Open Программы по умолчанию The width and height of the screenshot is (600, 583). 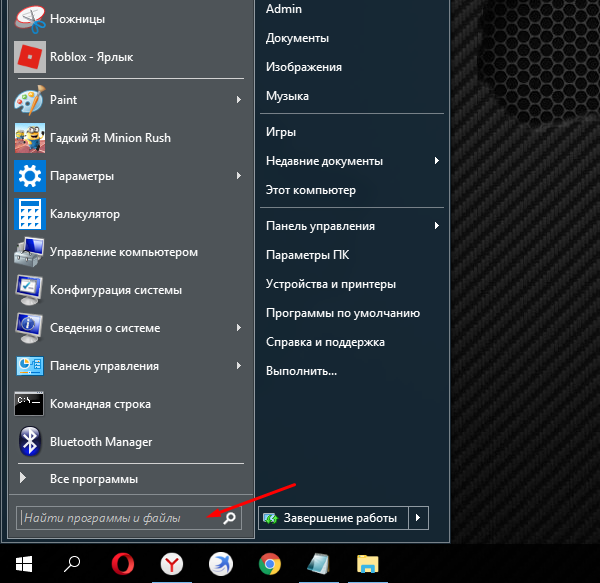(x=343, y=313)
